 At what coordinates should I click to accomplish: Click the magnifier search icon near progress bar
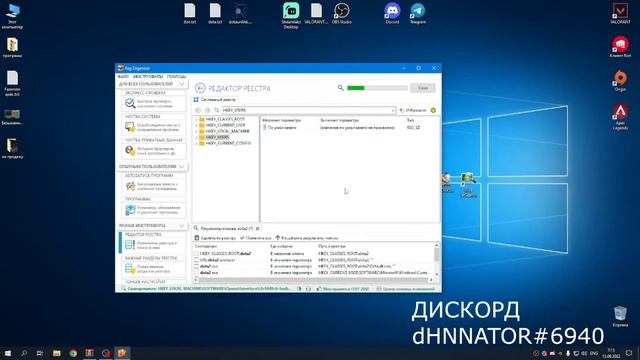[340, 88]
